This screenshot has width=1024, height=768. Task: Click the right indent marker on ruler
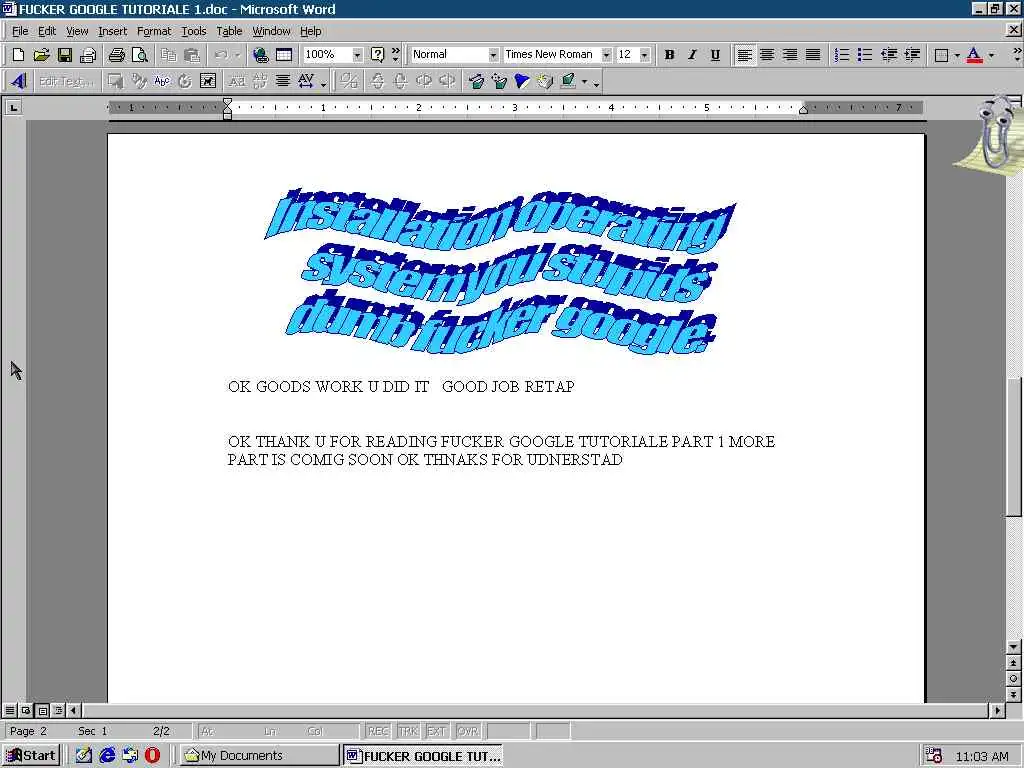(803, 110)
